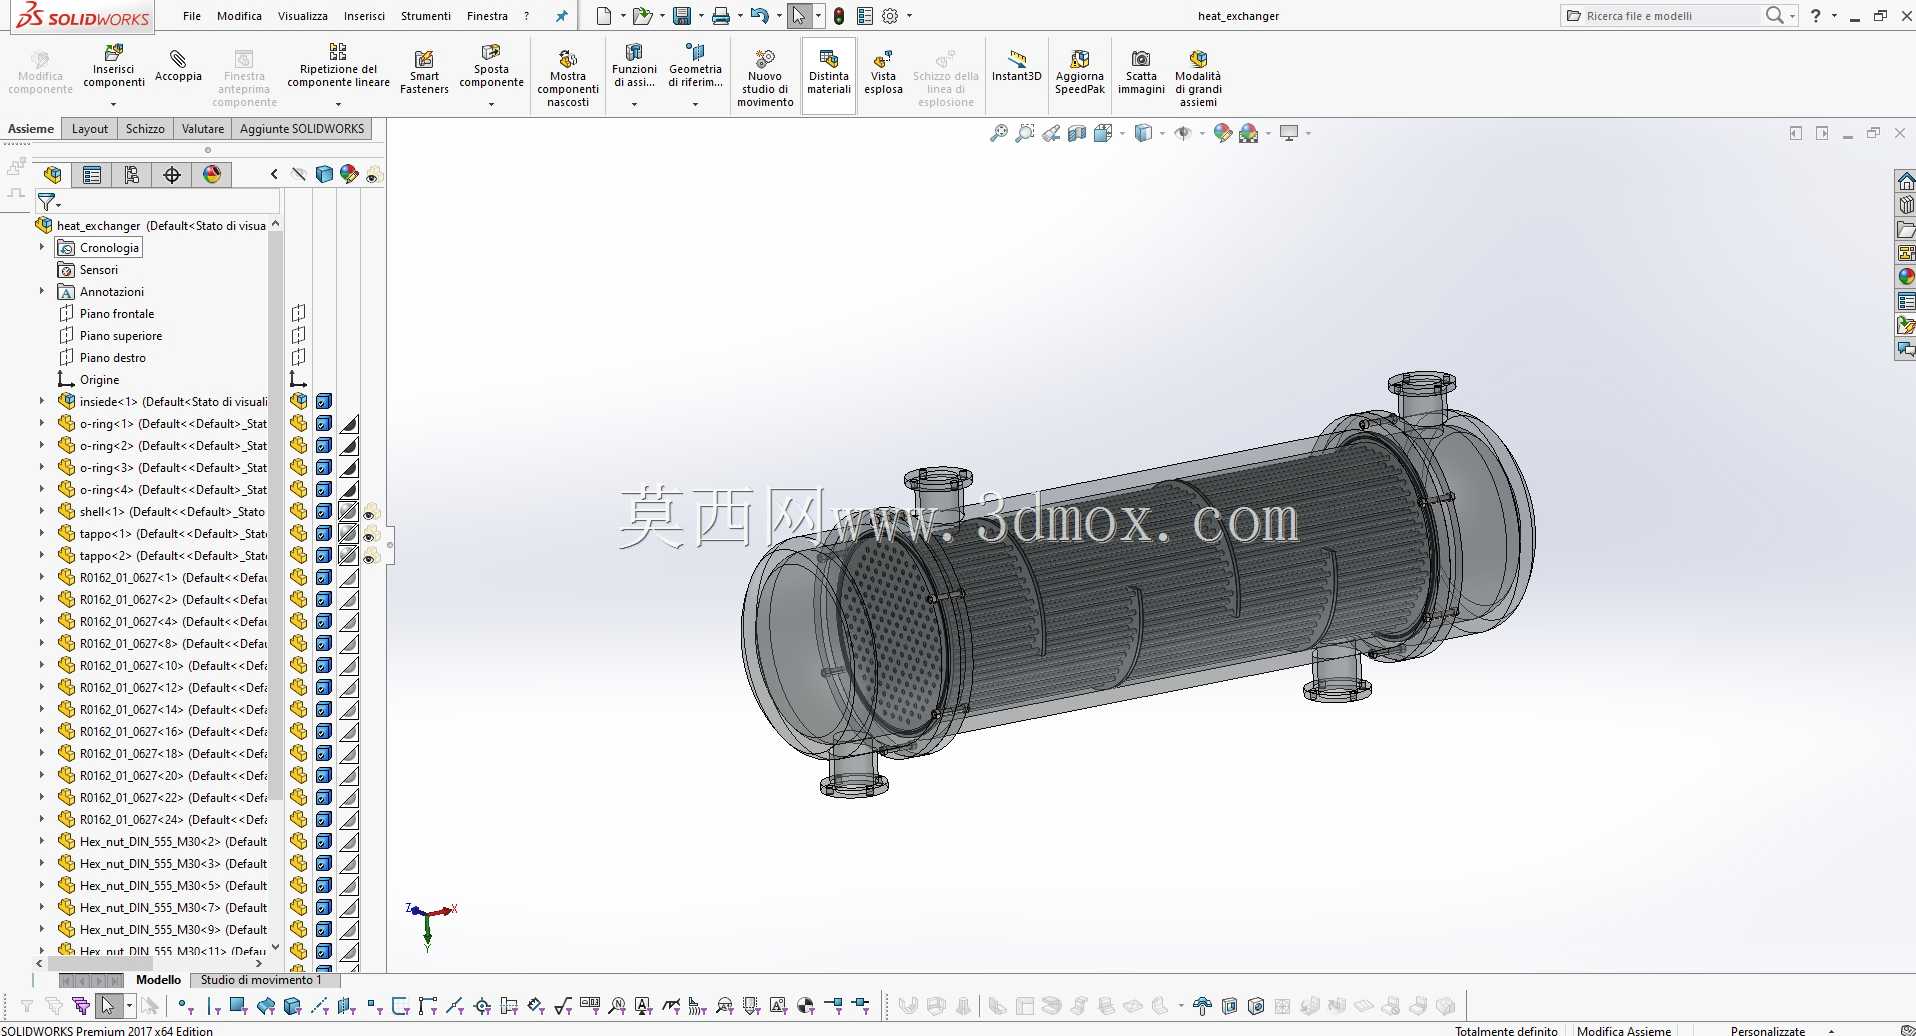This screenshot has width=1916, height=1036.
Task: Select Sposta componente tool
Action: pos(491,66)
